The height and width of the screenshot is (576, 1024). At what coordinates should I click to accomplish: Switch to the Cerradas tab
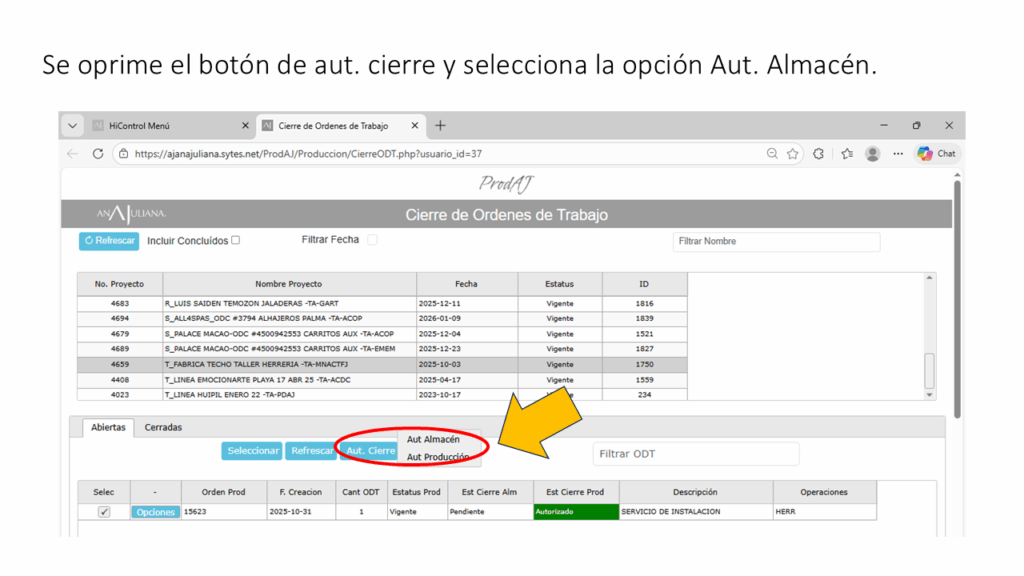[x=163, y=427]
